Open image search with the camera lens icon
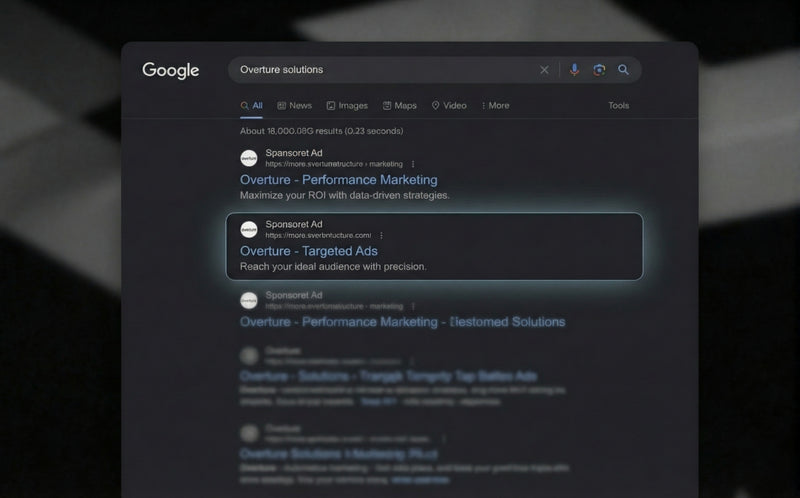 coord(599,69)
